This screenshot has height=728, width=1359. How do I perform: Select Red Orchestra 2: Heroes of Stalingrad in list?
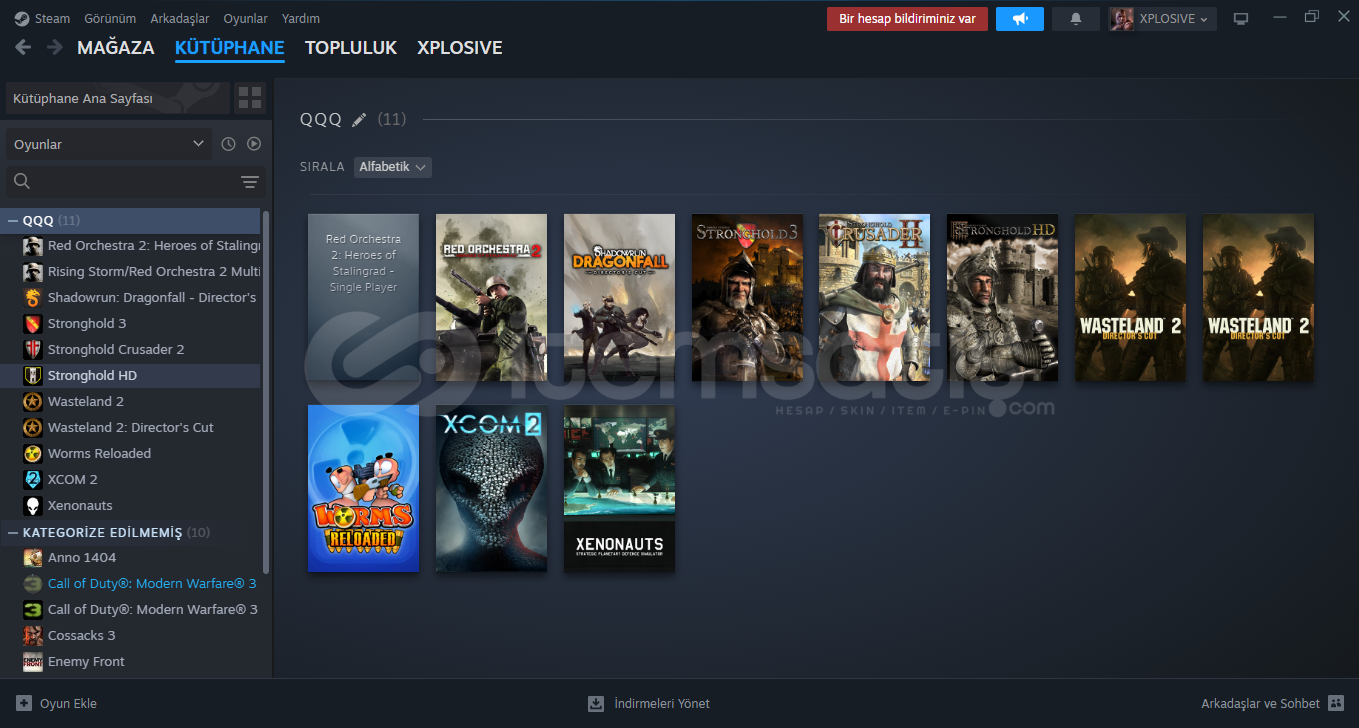click(x=140, y=245)
